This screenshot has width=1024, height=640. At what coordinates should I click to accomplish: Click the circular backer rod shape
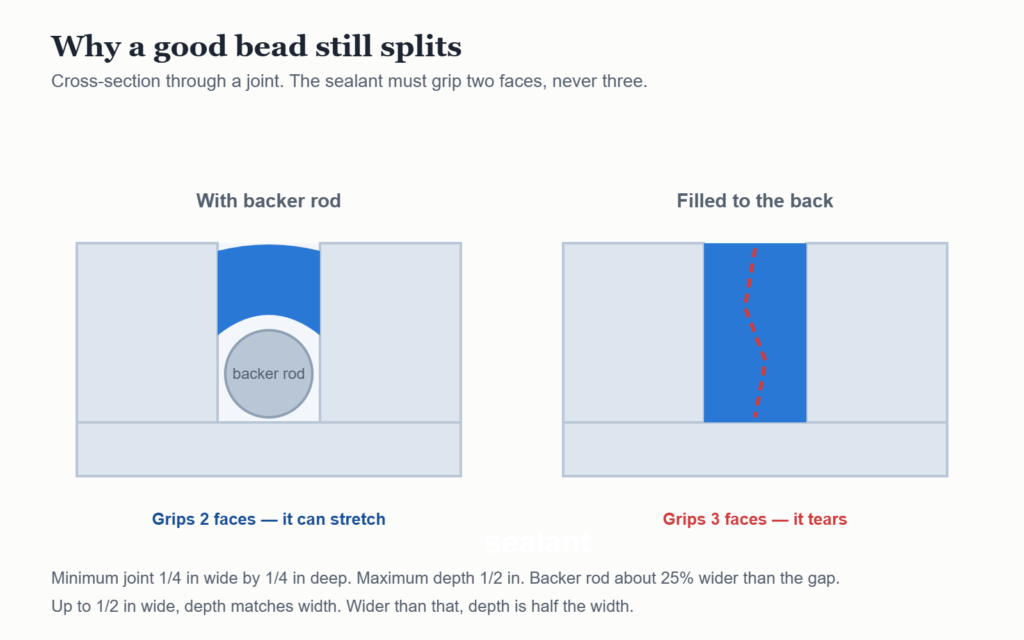[268, 374]
